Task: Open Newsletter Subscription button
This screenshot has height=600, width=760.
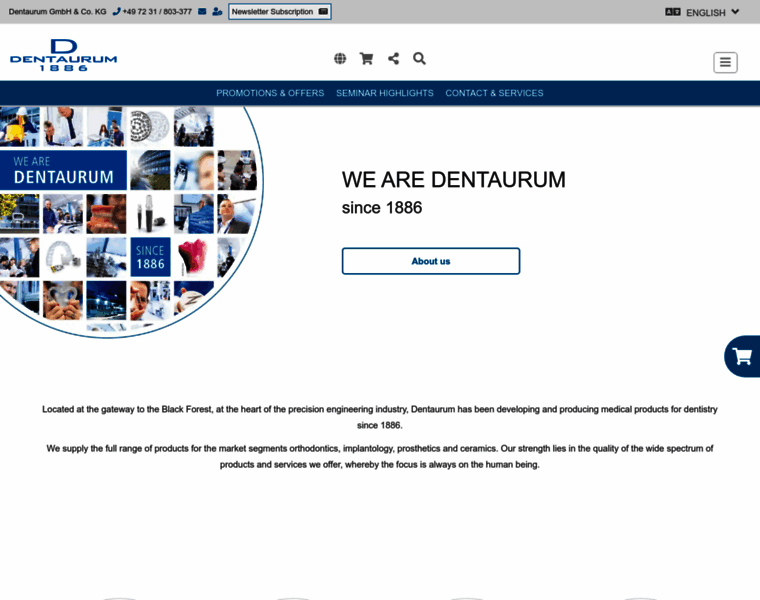Action: click(x=280, y=12)
